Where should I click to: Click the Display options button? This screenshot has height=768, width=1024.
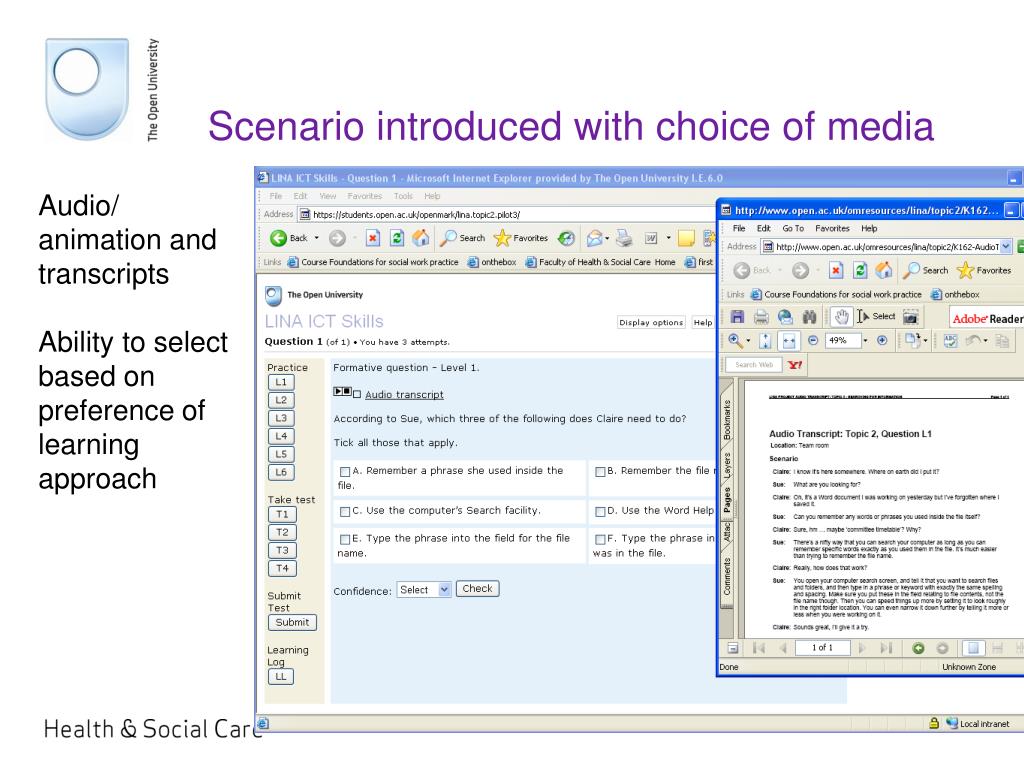point(651,323)
